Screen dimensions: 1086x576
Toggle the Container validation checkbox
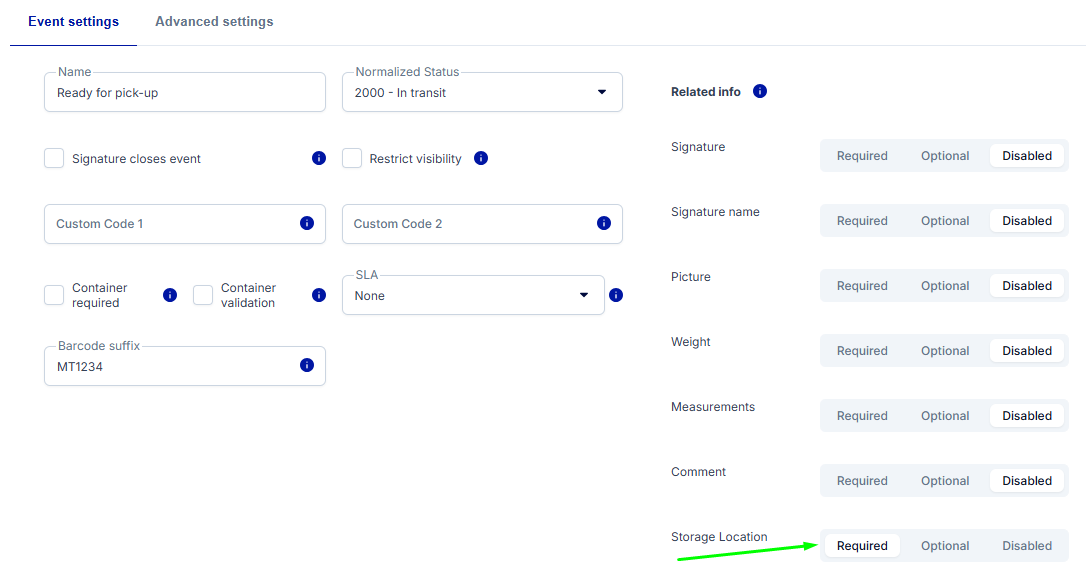(203, 295)
